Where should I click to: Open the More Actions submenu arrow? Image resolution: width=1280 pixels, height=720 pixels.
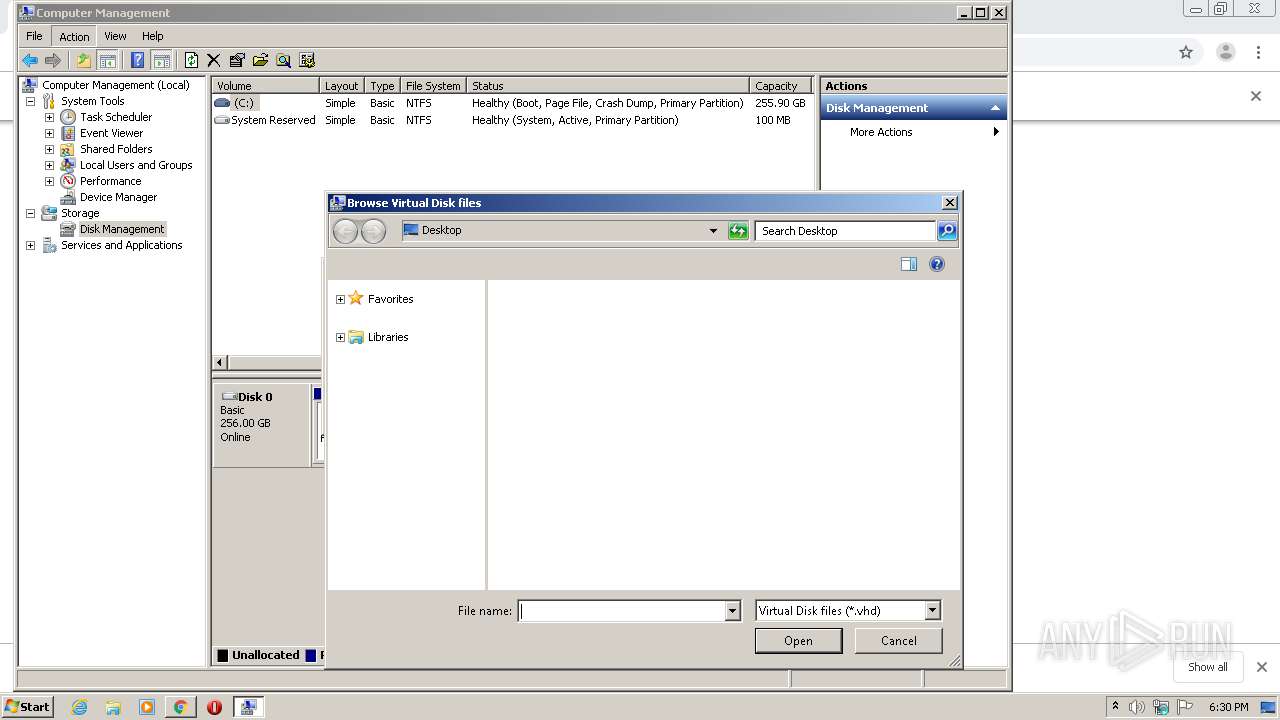[x=996, y=132]
